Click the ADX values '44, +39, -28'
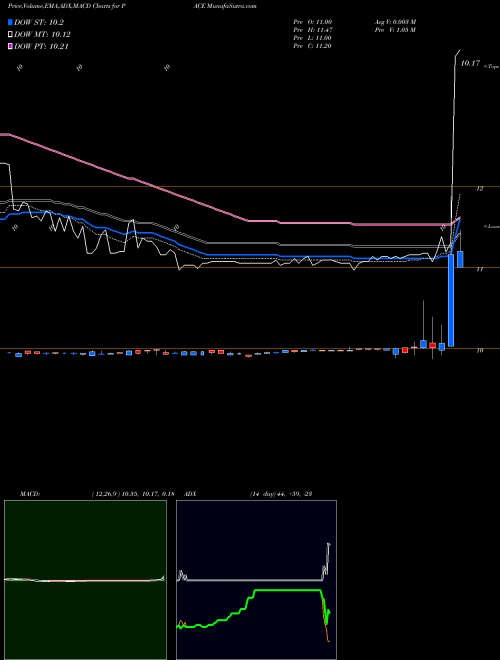 [294, 494]
